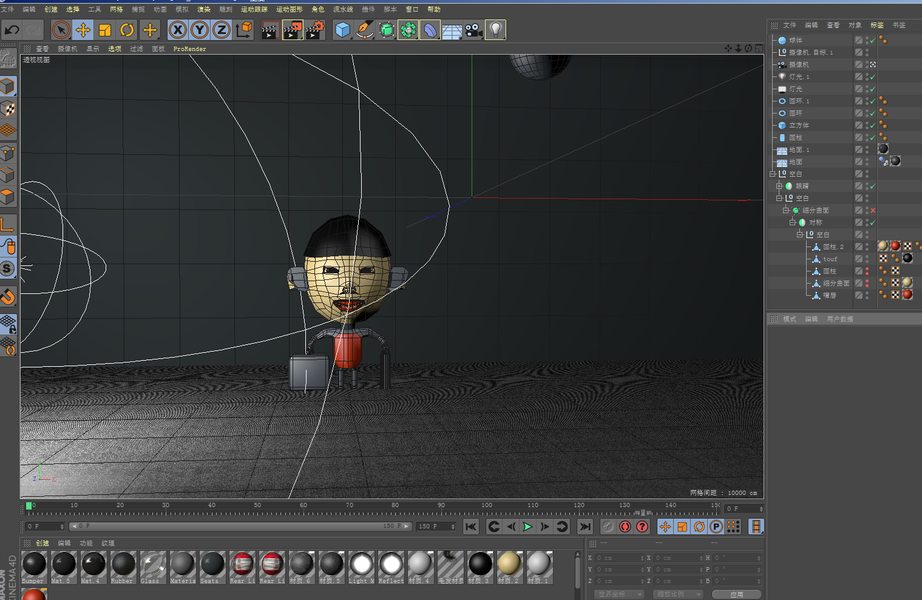Image resolution: width=922 pixels, height=600 pixels.
Task: Click the 应用 apply button in coordinates
Action: (736, 594)
